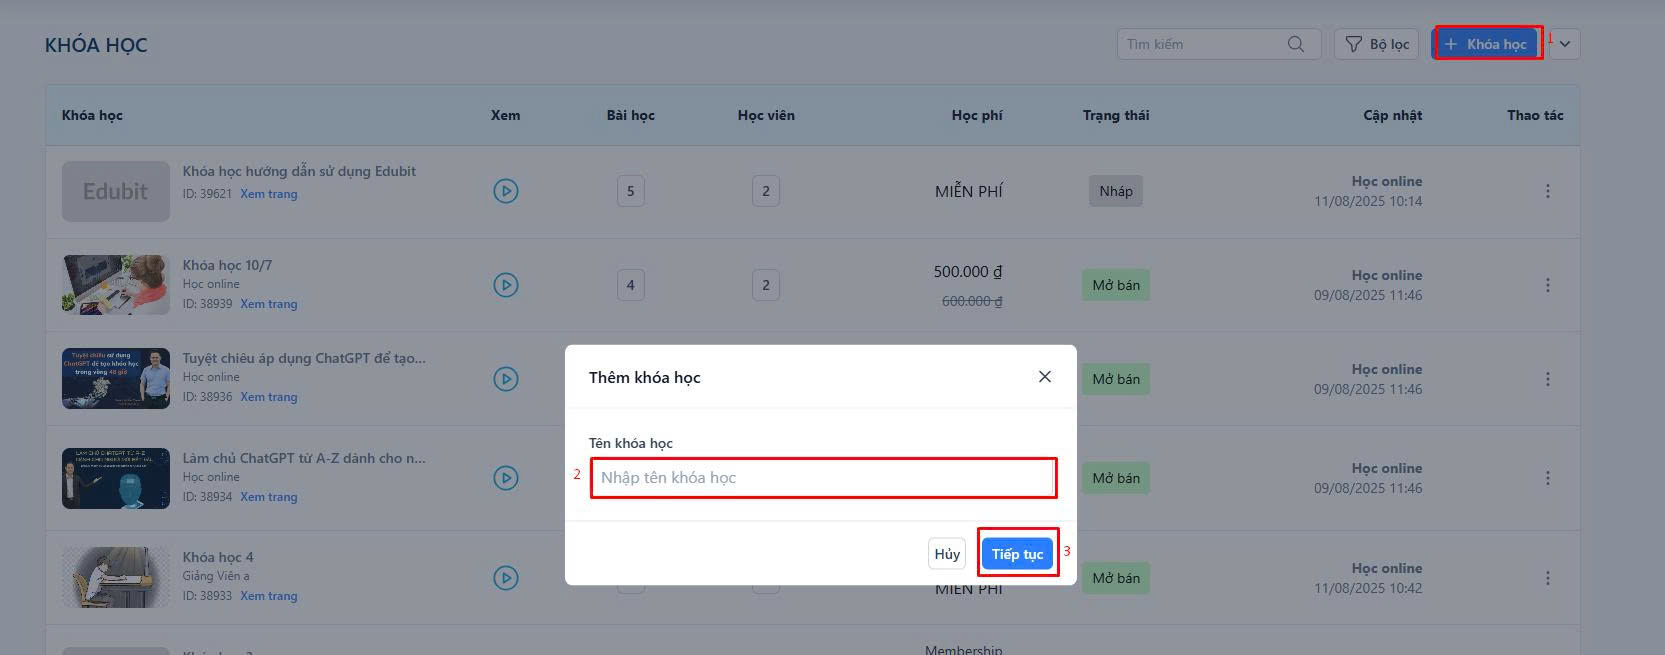1665x655 pixels.
Task: Open actions menu for Tuyệt chiêu ChatGPT course
Action: [1548, 379]
